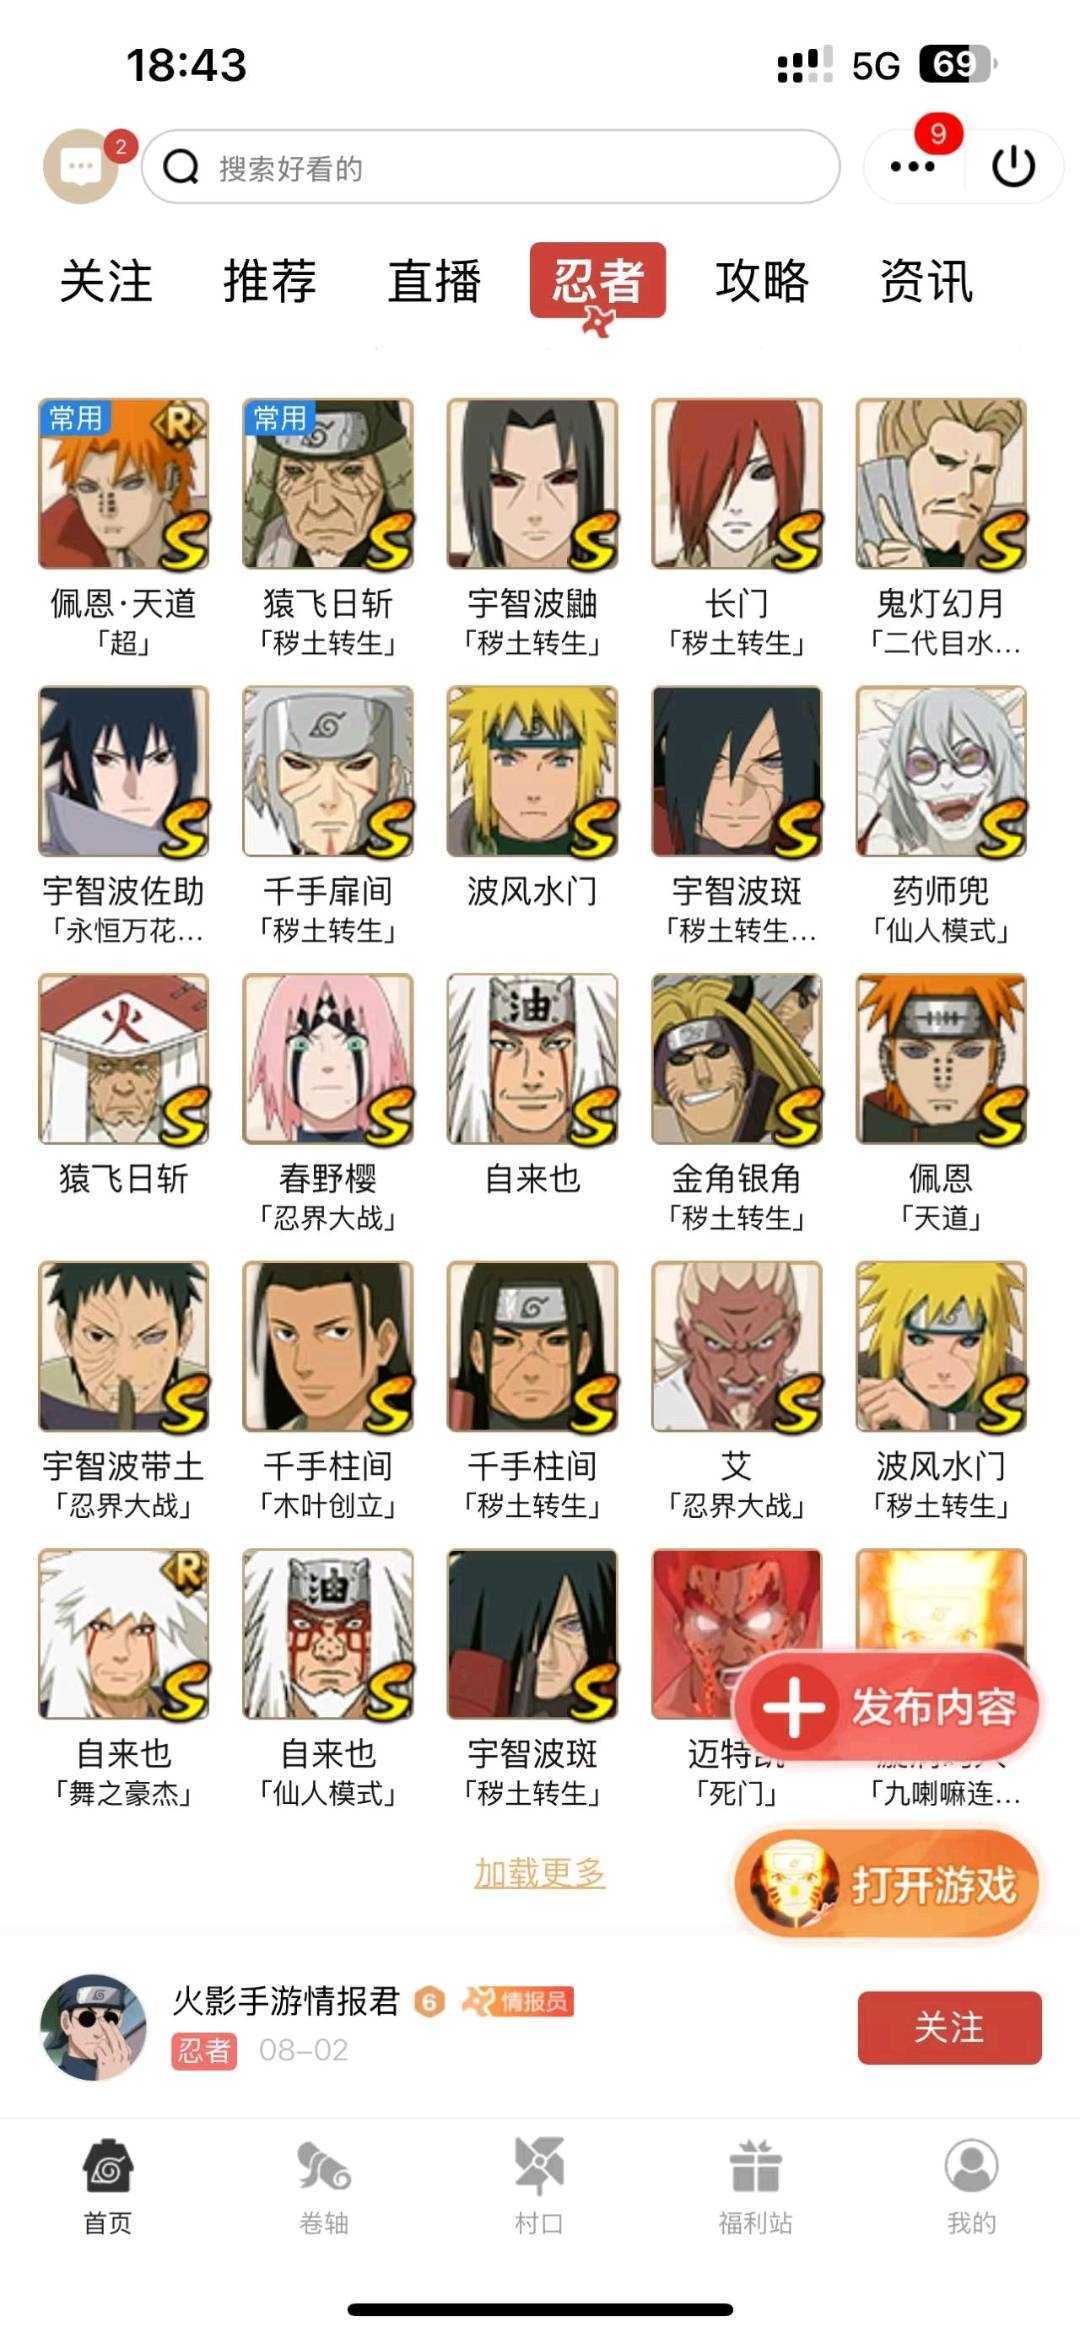Open the 卷轴 scroll tab icon
The width and height of the screenshot is (1080, 2336).
pyautogui.click(x=323, y=2164)
